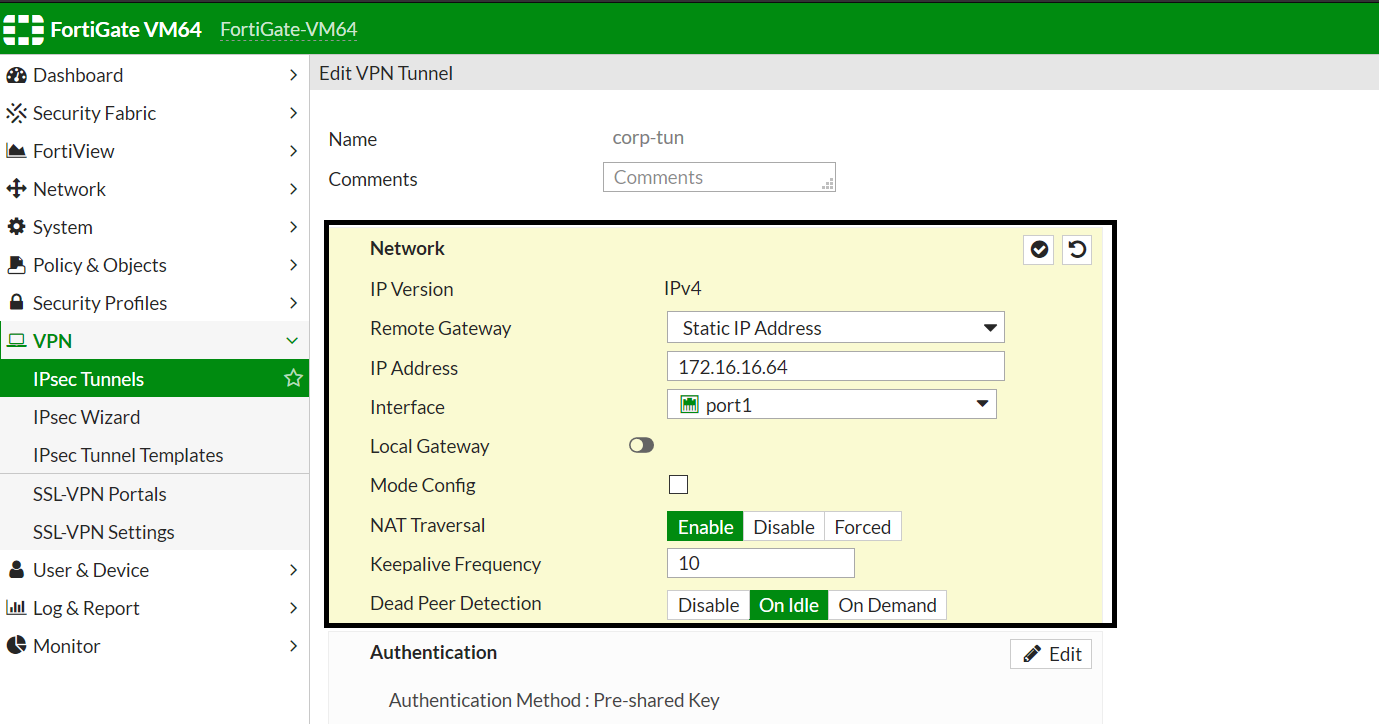
Task: Expand FortiView menu chevron
Action: [x=293, y=151]
